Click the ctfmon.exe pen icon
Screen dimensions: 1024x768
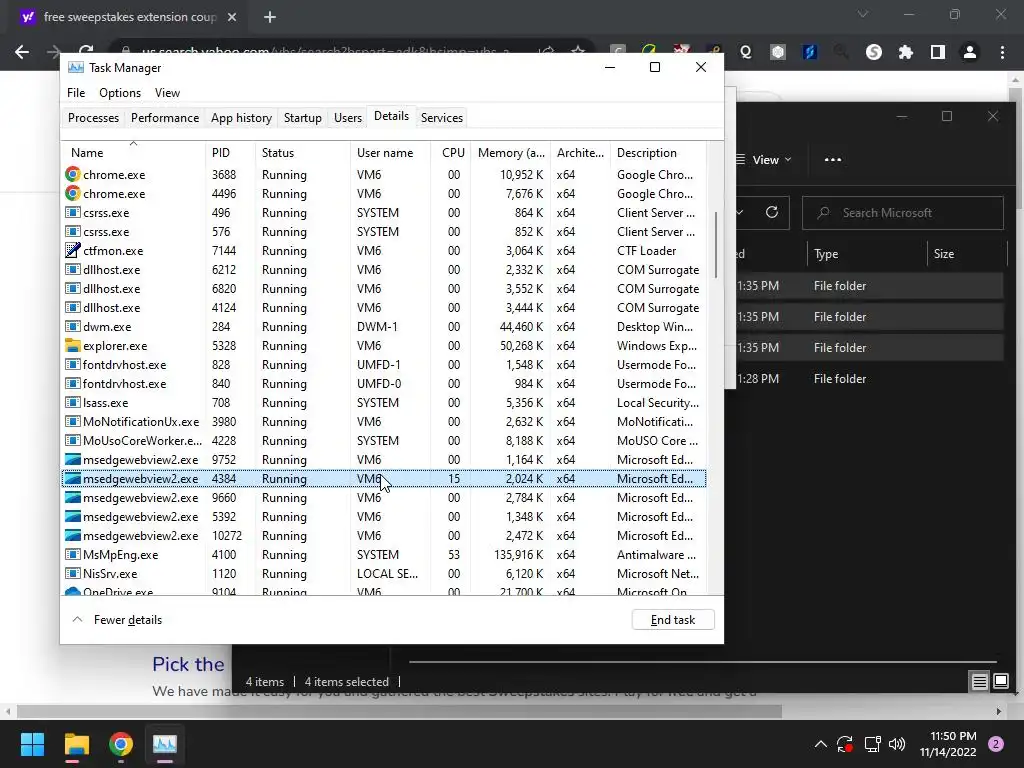pyautogui.click(x=72, y=250)
